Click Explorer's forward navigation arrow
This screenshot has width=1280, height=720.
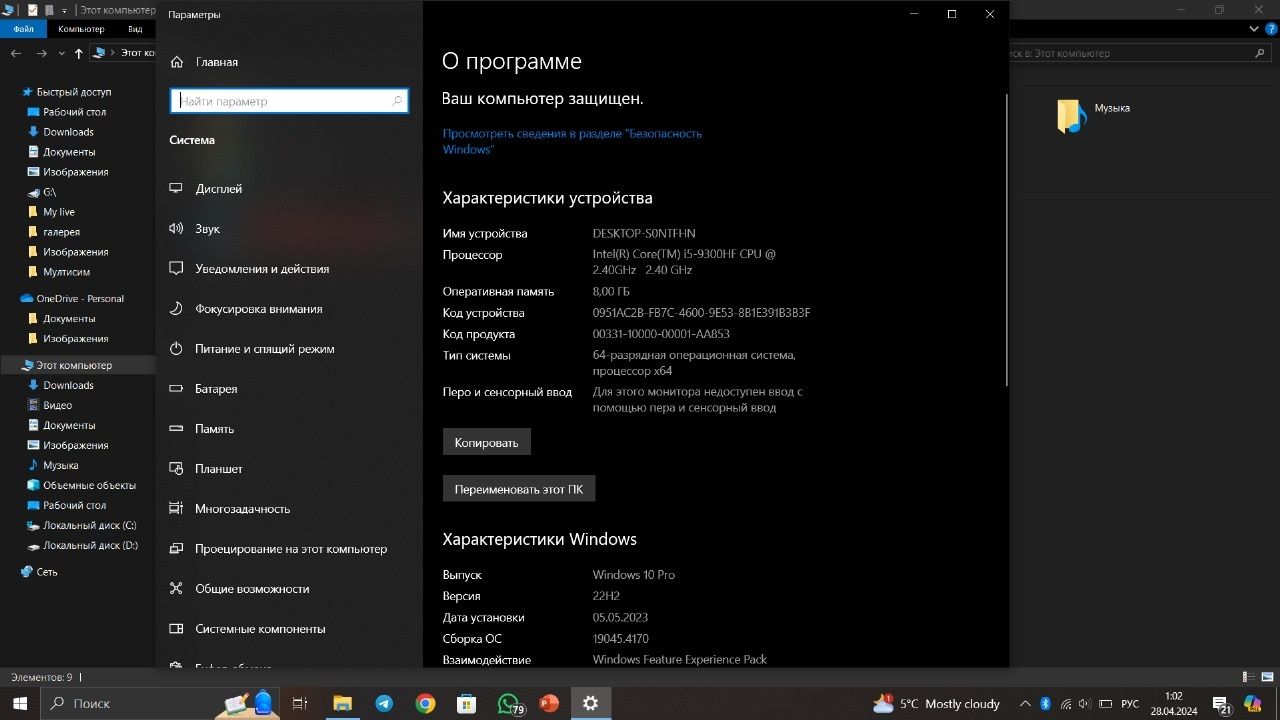point(41,53)
